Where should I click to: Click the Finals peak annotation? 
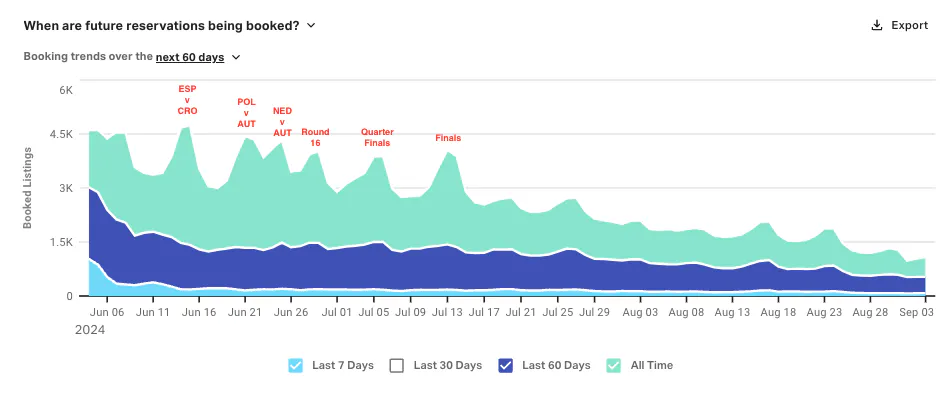(448, 138)
